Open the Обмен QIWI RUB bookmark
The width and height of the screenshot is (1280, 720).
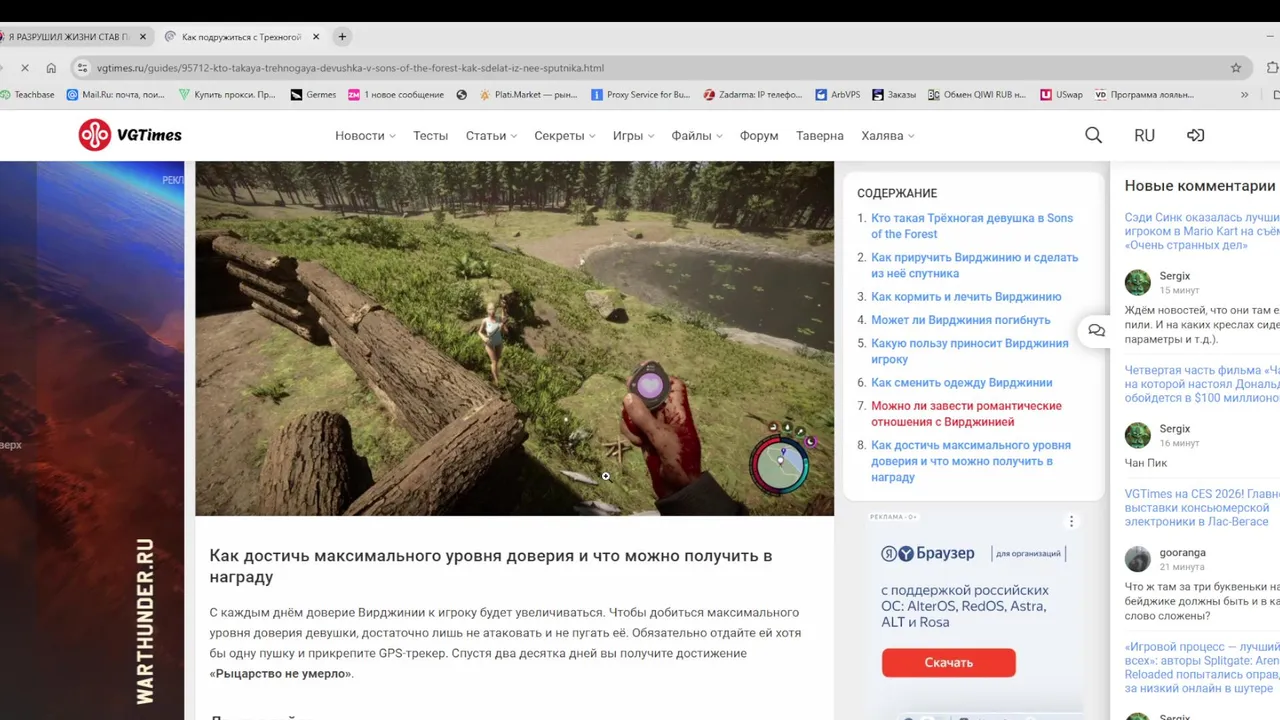977,95
